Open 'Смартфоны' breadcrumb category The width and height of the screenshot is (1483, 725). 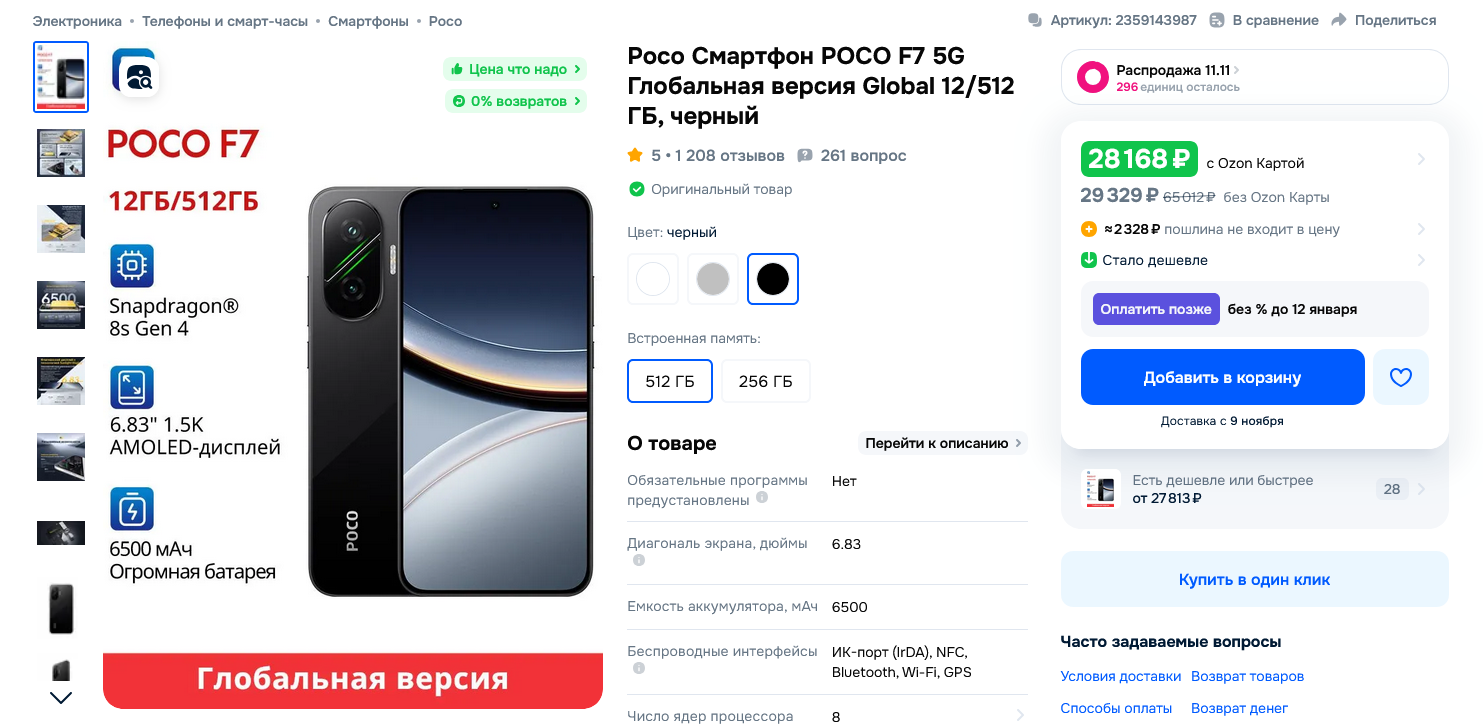click(x=368, y=20)
